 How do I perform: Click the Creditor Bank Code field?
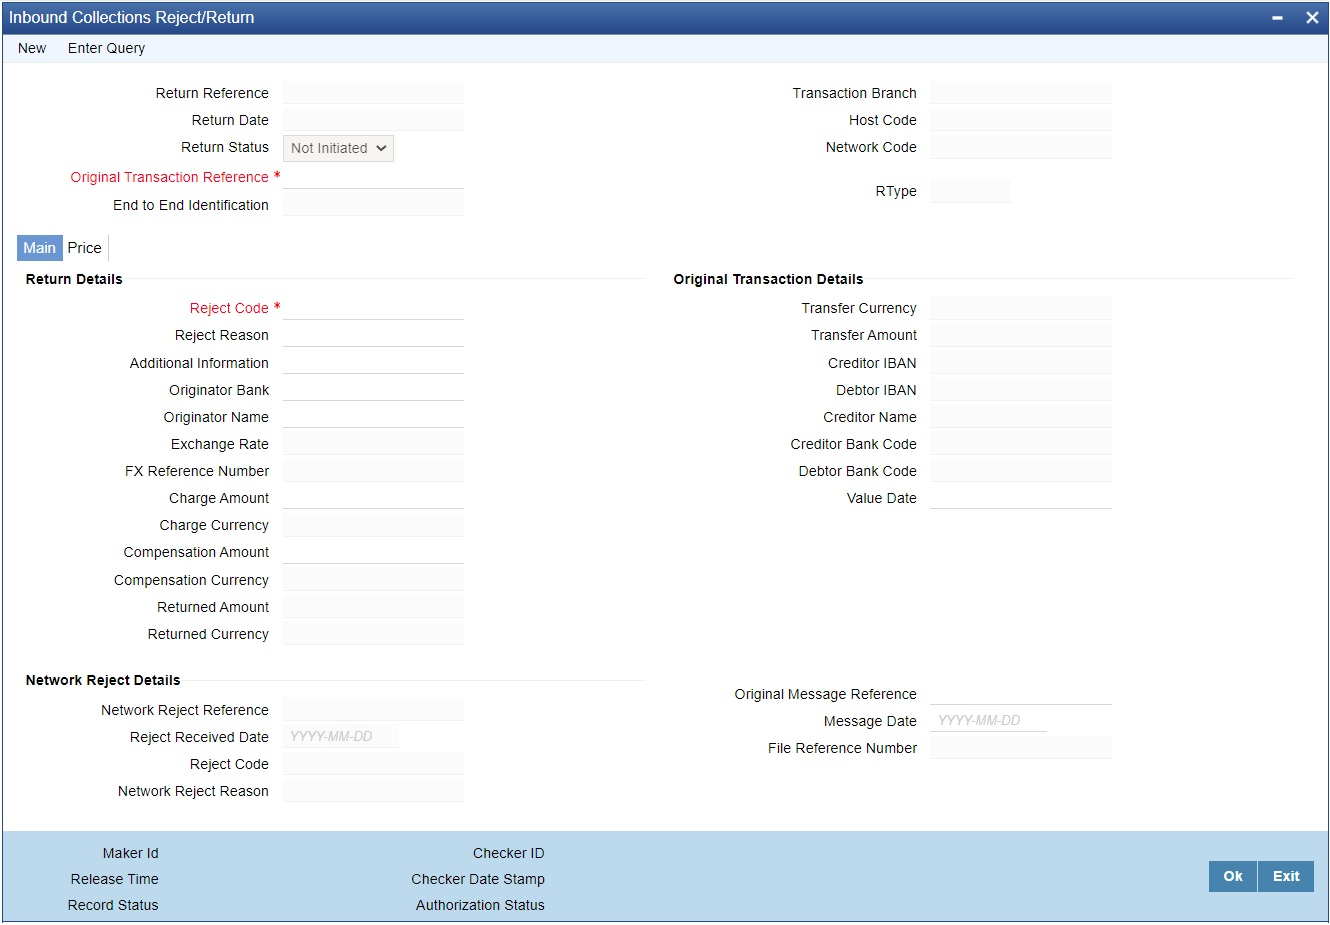(1021, 444)
